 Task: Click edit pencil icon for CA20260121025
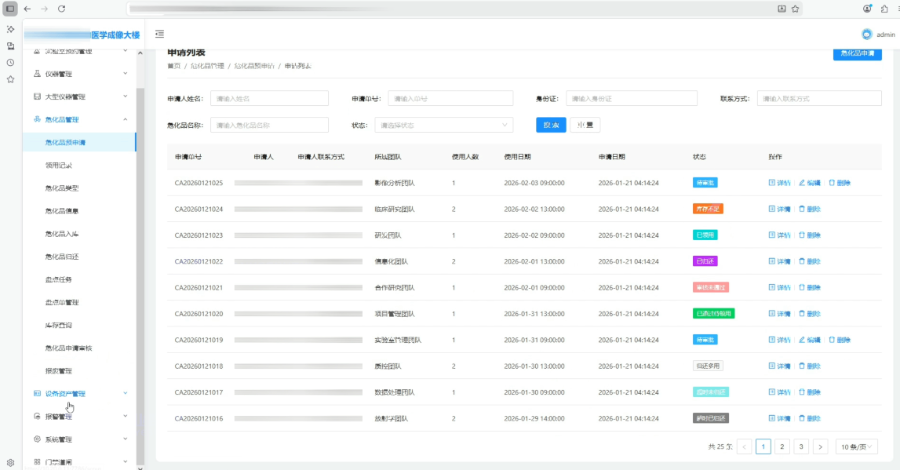coord(802,182)
